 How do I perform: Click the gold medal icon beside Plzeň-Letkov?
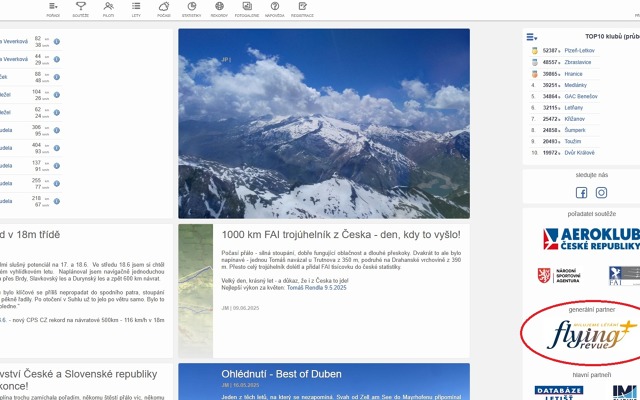(x=534, y=51)
